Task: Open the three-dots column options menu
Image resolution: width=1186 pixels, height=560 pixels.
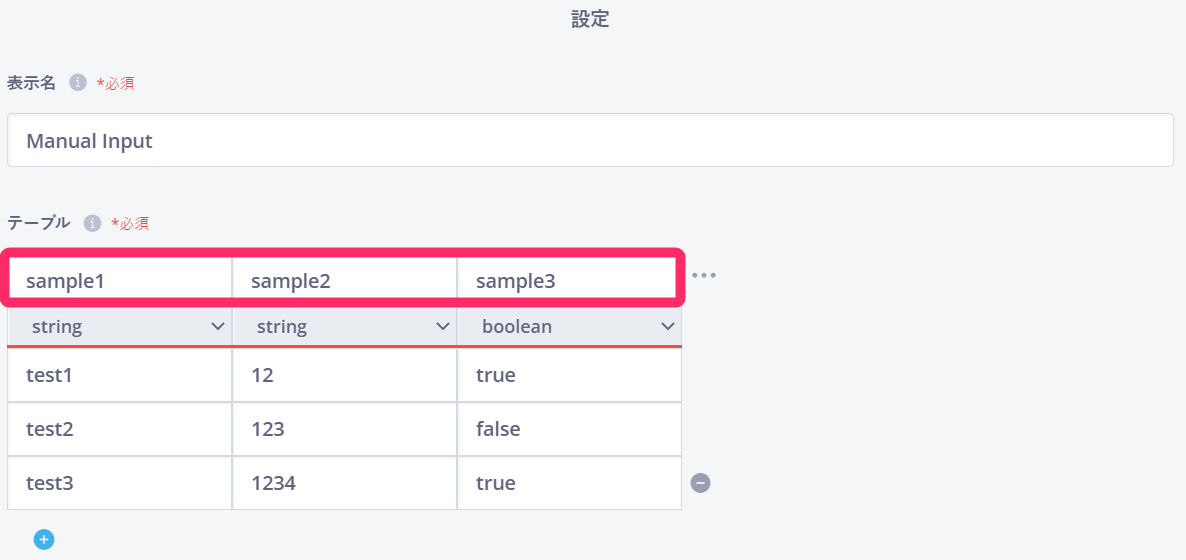Action: click(703, 275)
